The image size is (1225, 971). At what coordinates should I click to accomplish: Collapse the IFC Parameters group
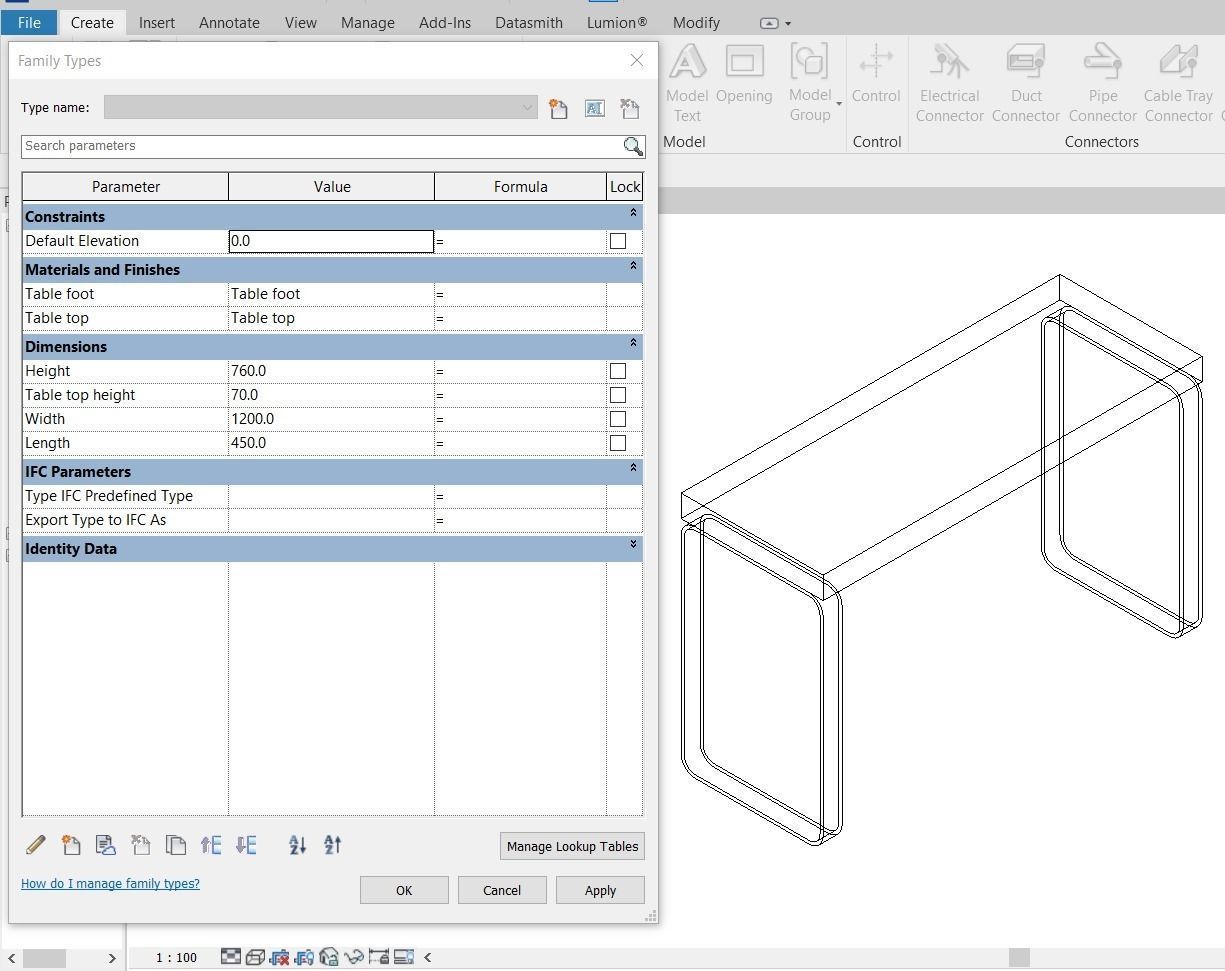[633, 468]
